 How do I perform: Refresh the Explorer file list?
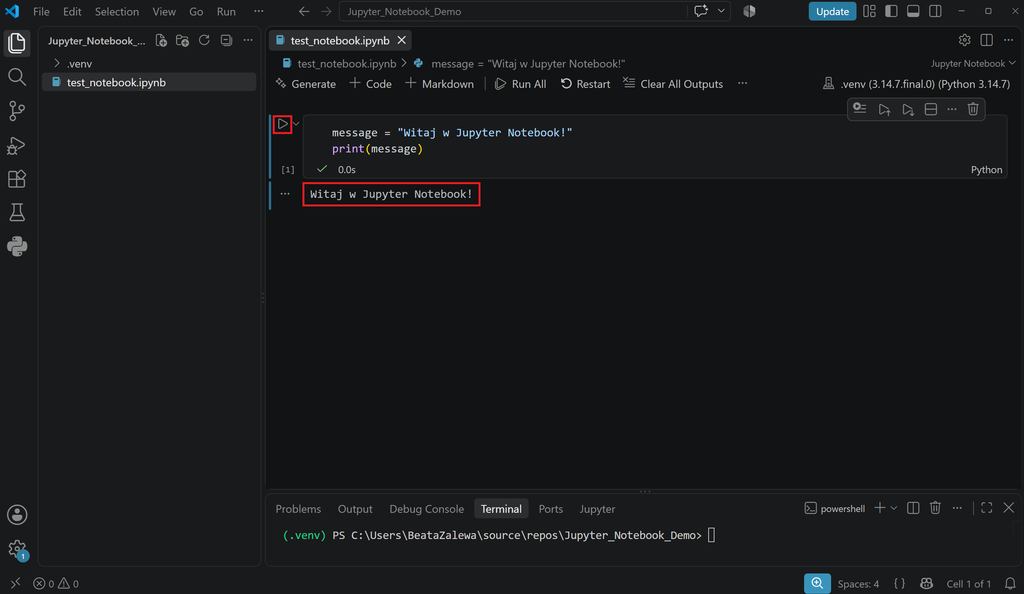[x=204, y=40]
